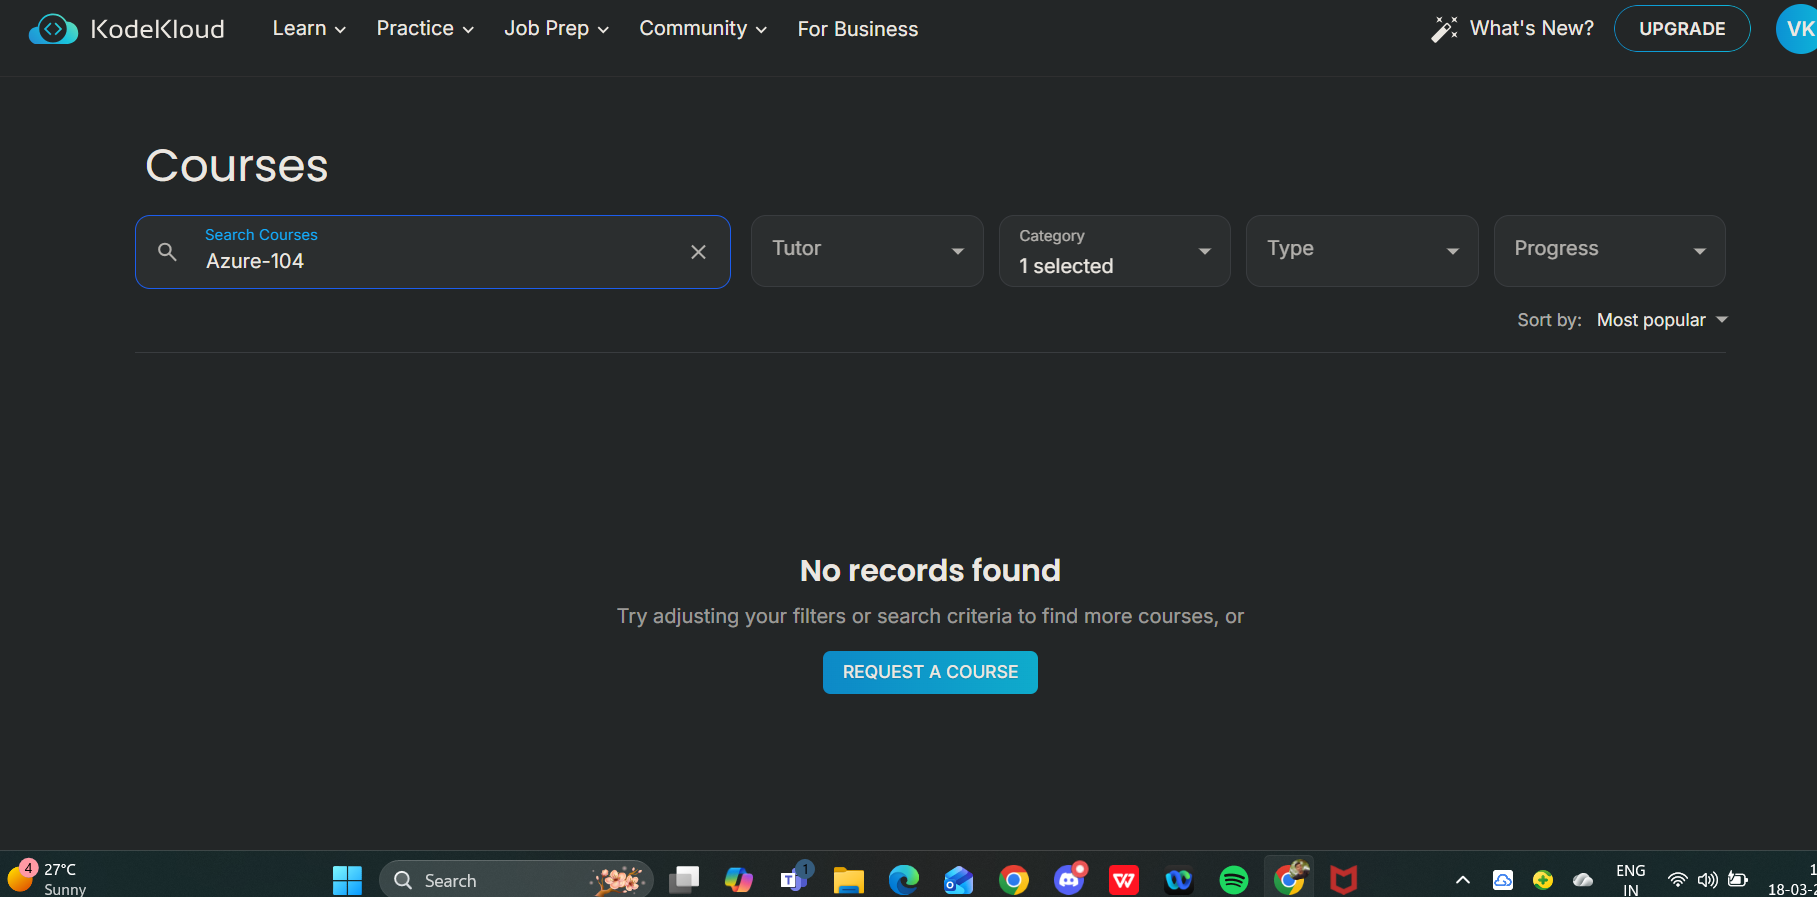Open WPS Office from the taskbar

[x=1124, y=880]
